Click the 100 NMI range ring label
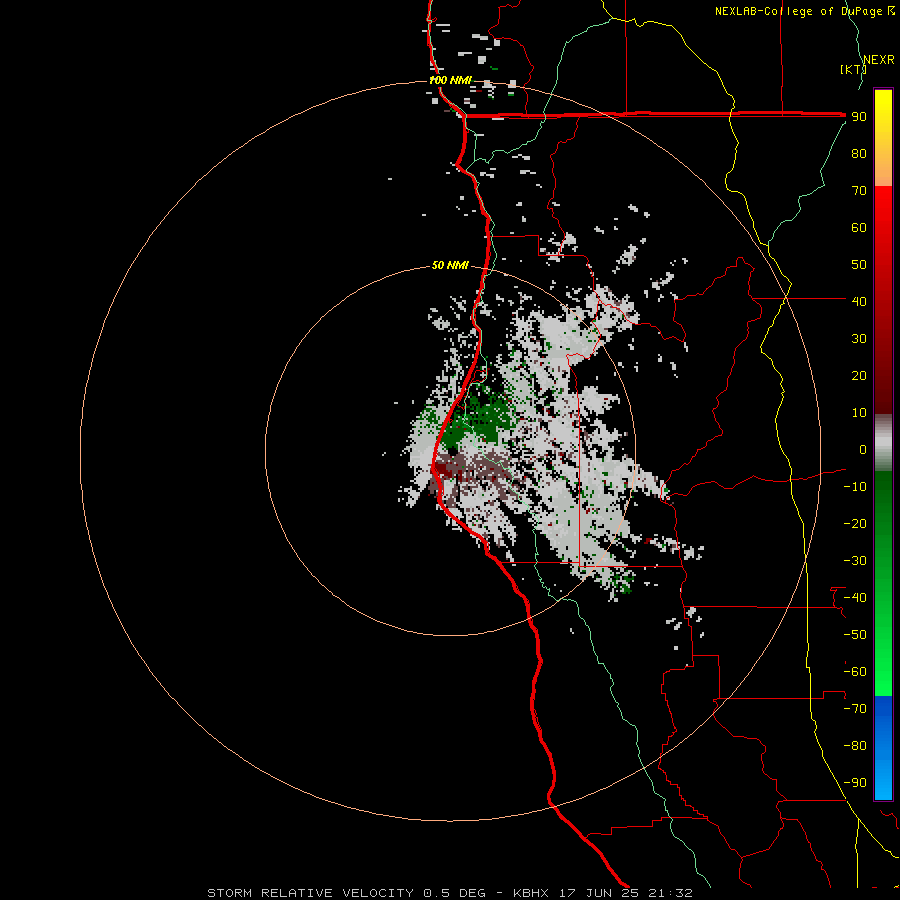The height and width of the screenshot is (900, 900). (451, 80)
